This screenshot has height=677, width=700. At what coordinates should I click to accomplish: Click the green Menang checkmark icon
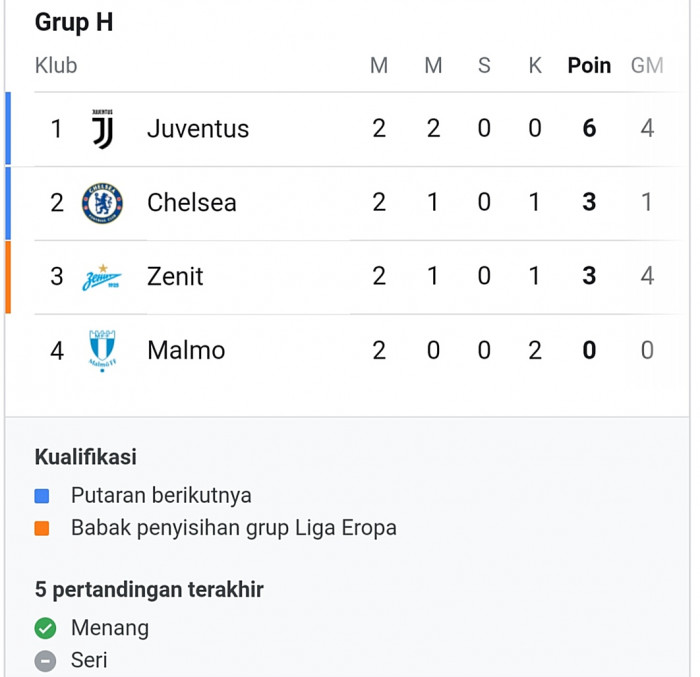(x=45, y=628)
